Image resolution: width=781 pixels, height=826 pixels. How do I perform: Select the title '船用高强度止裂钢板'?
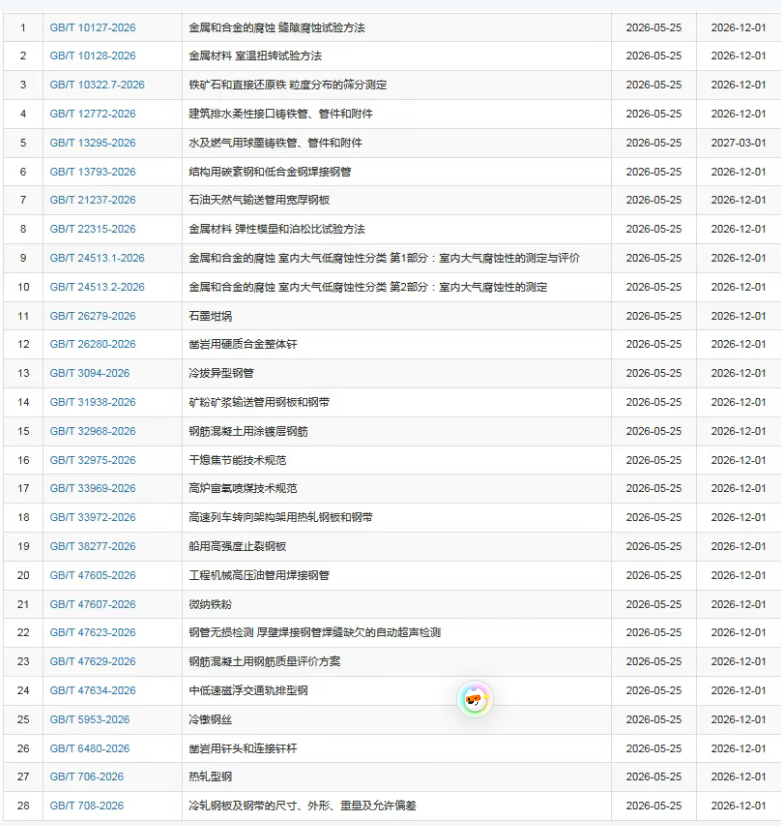coord(238,546)
